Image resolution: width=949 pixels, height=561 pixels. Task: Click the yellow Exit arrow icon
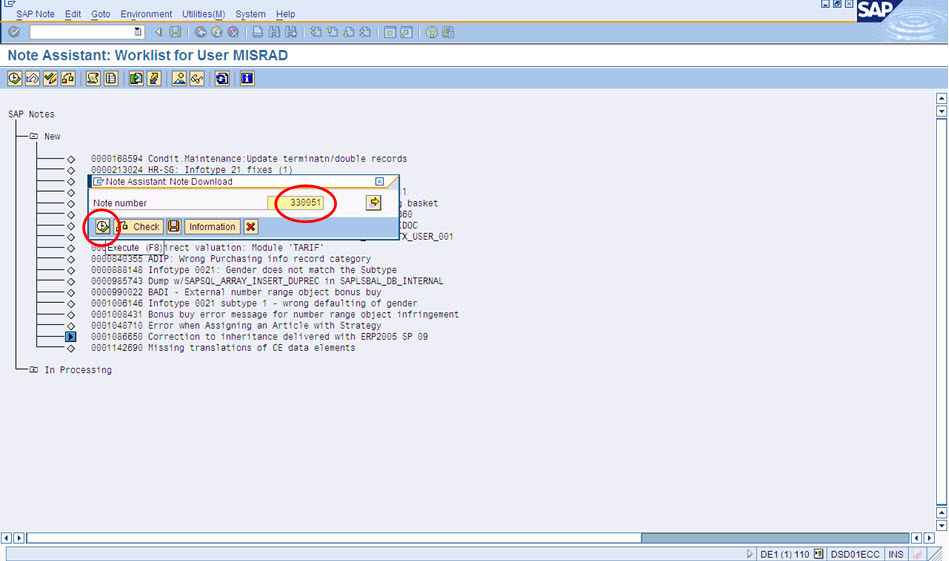point(217,32)
